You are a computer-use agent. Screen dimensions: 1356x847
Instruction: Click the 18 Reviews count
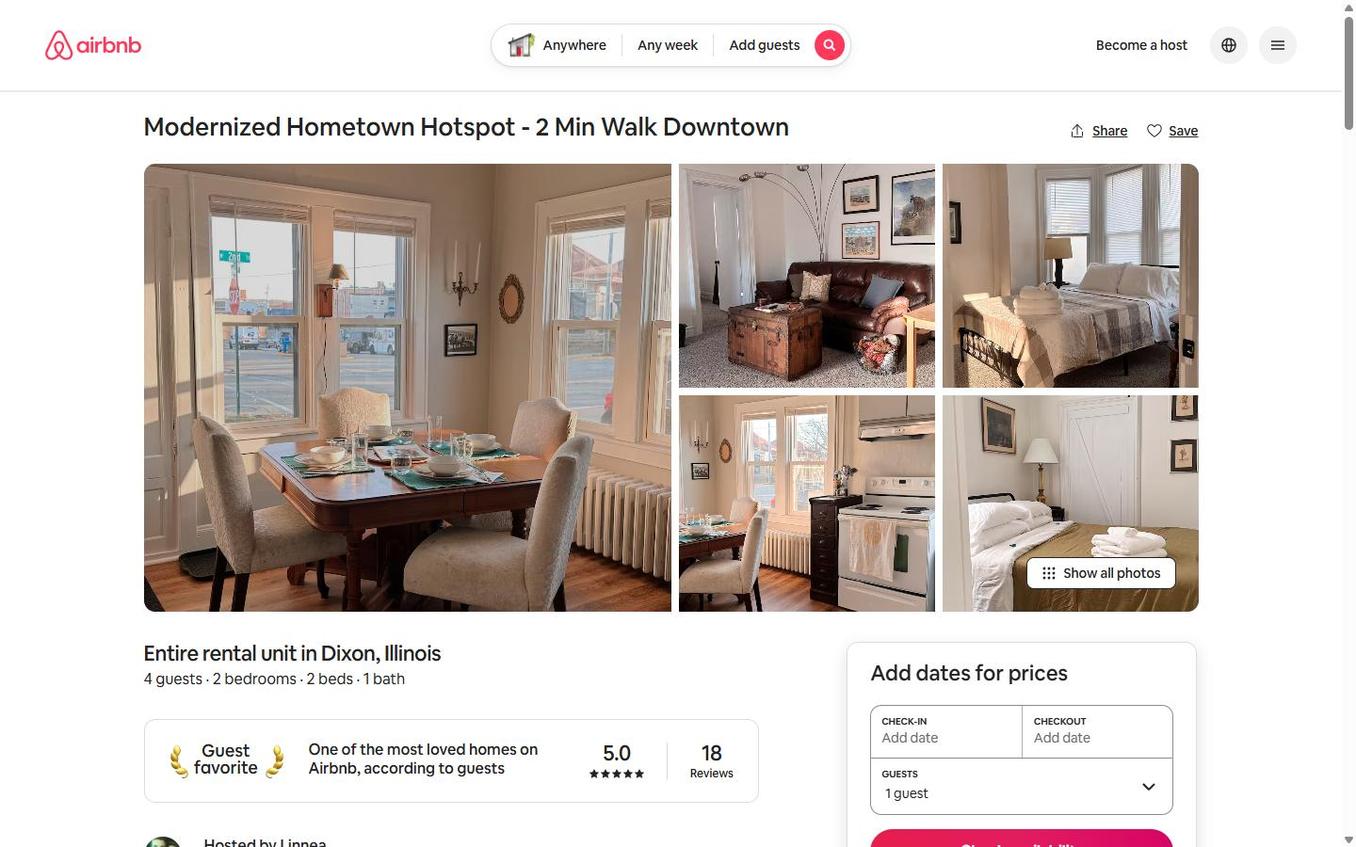coord(711,761)
